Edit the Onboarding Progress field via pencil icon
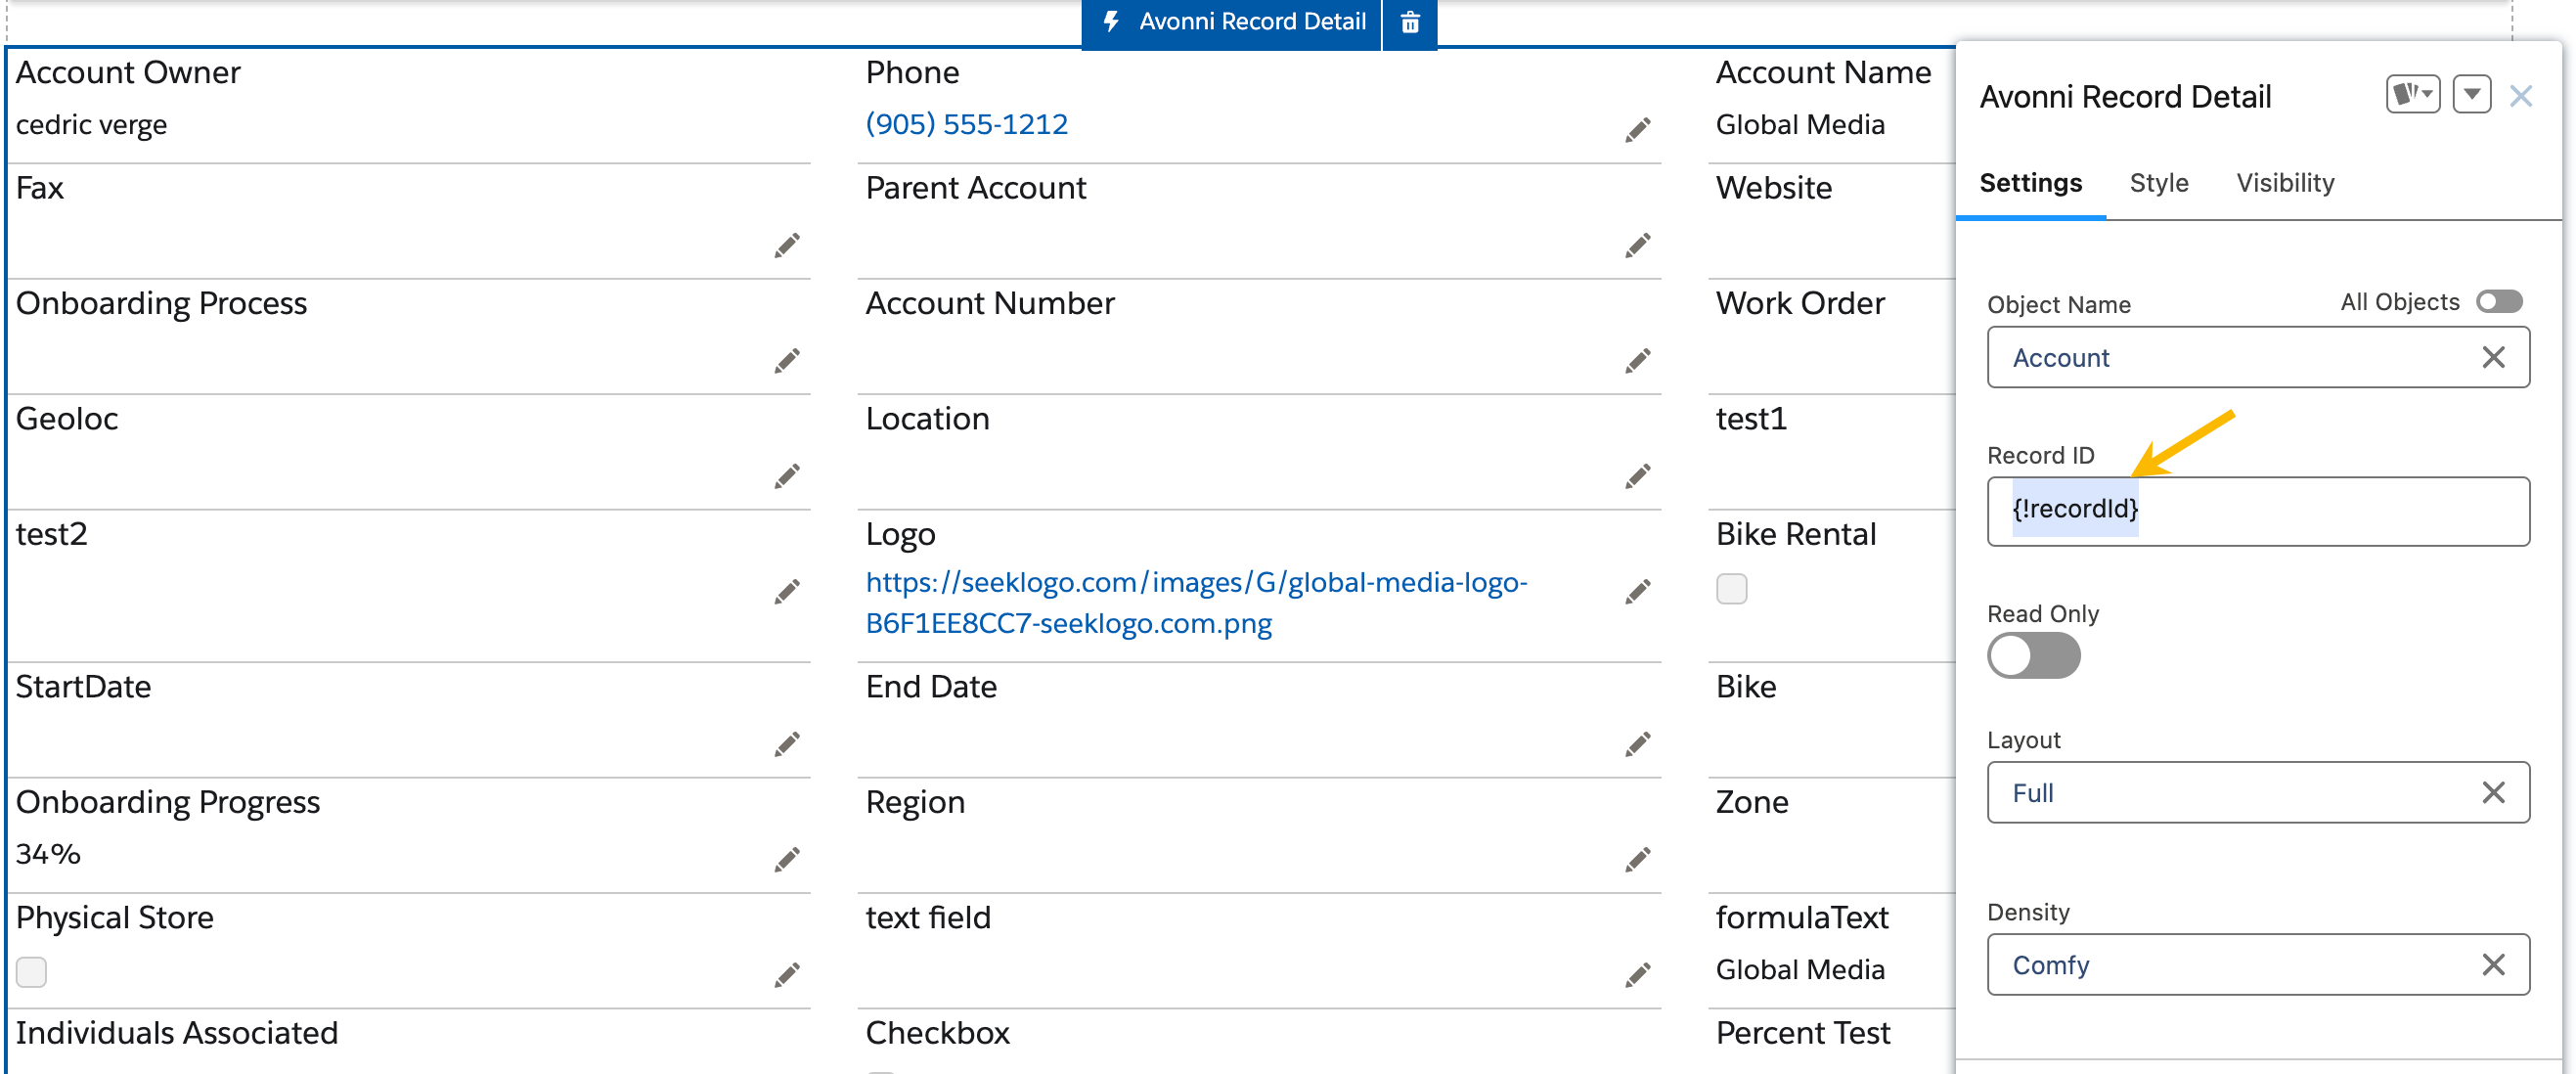2576x1074 pixels. click(786, 860)
